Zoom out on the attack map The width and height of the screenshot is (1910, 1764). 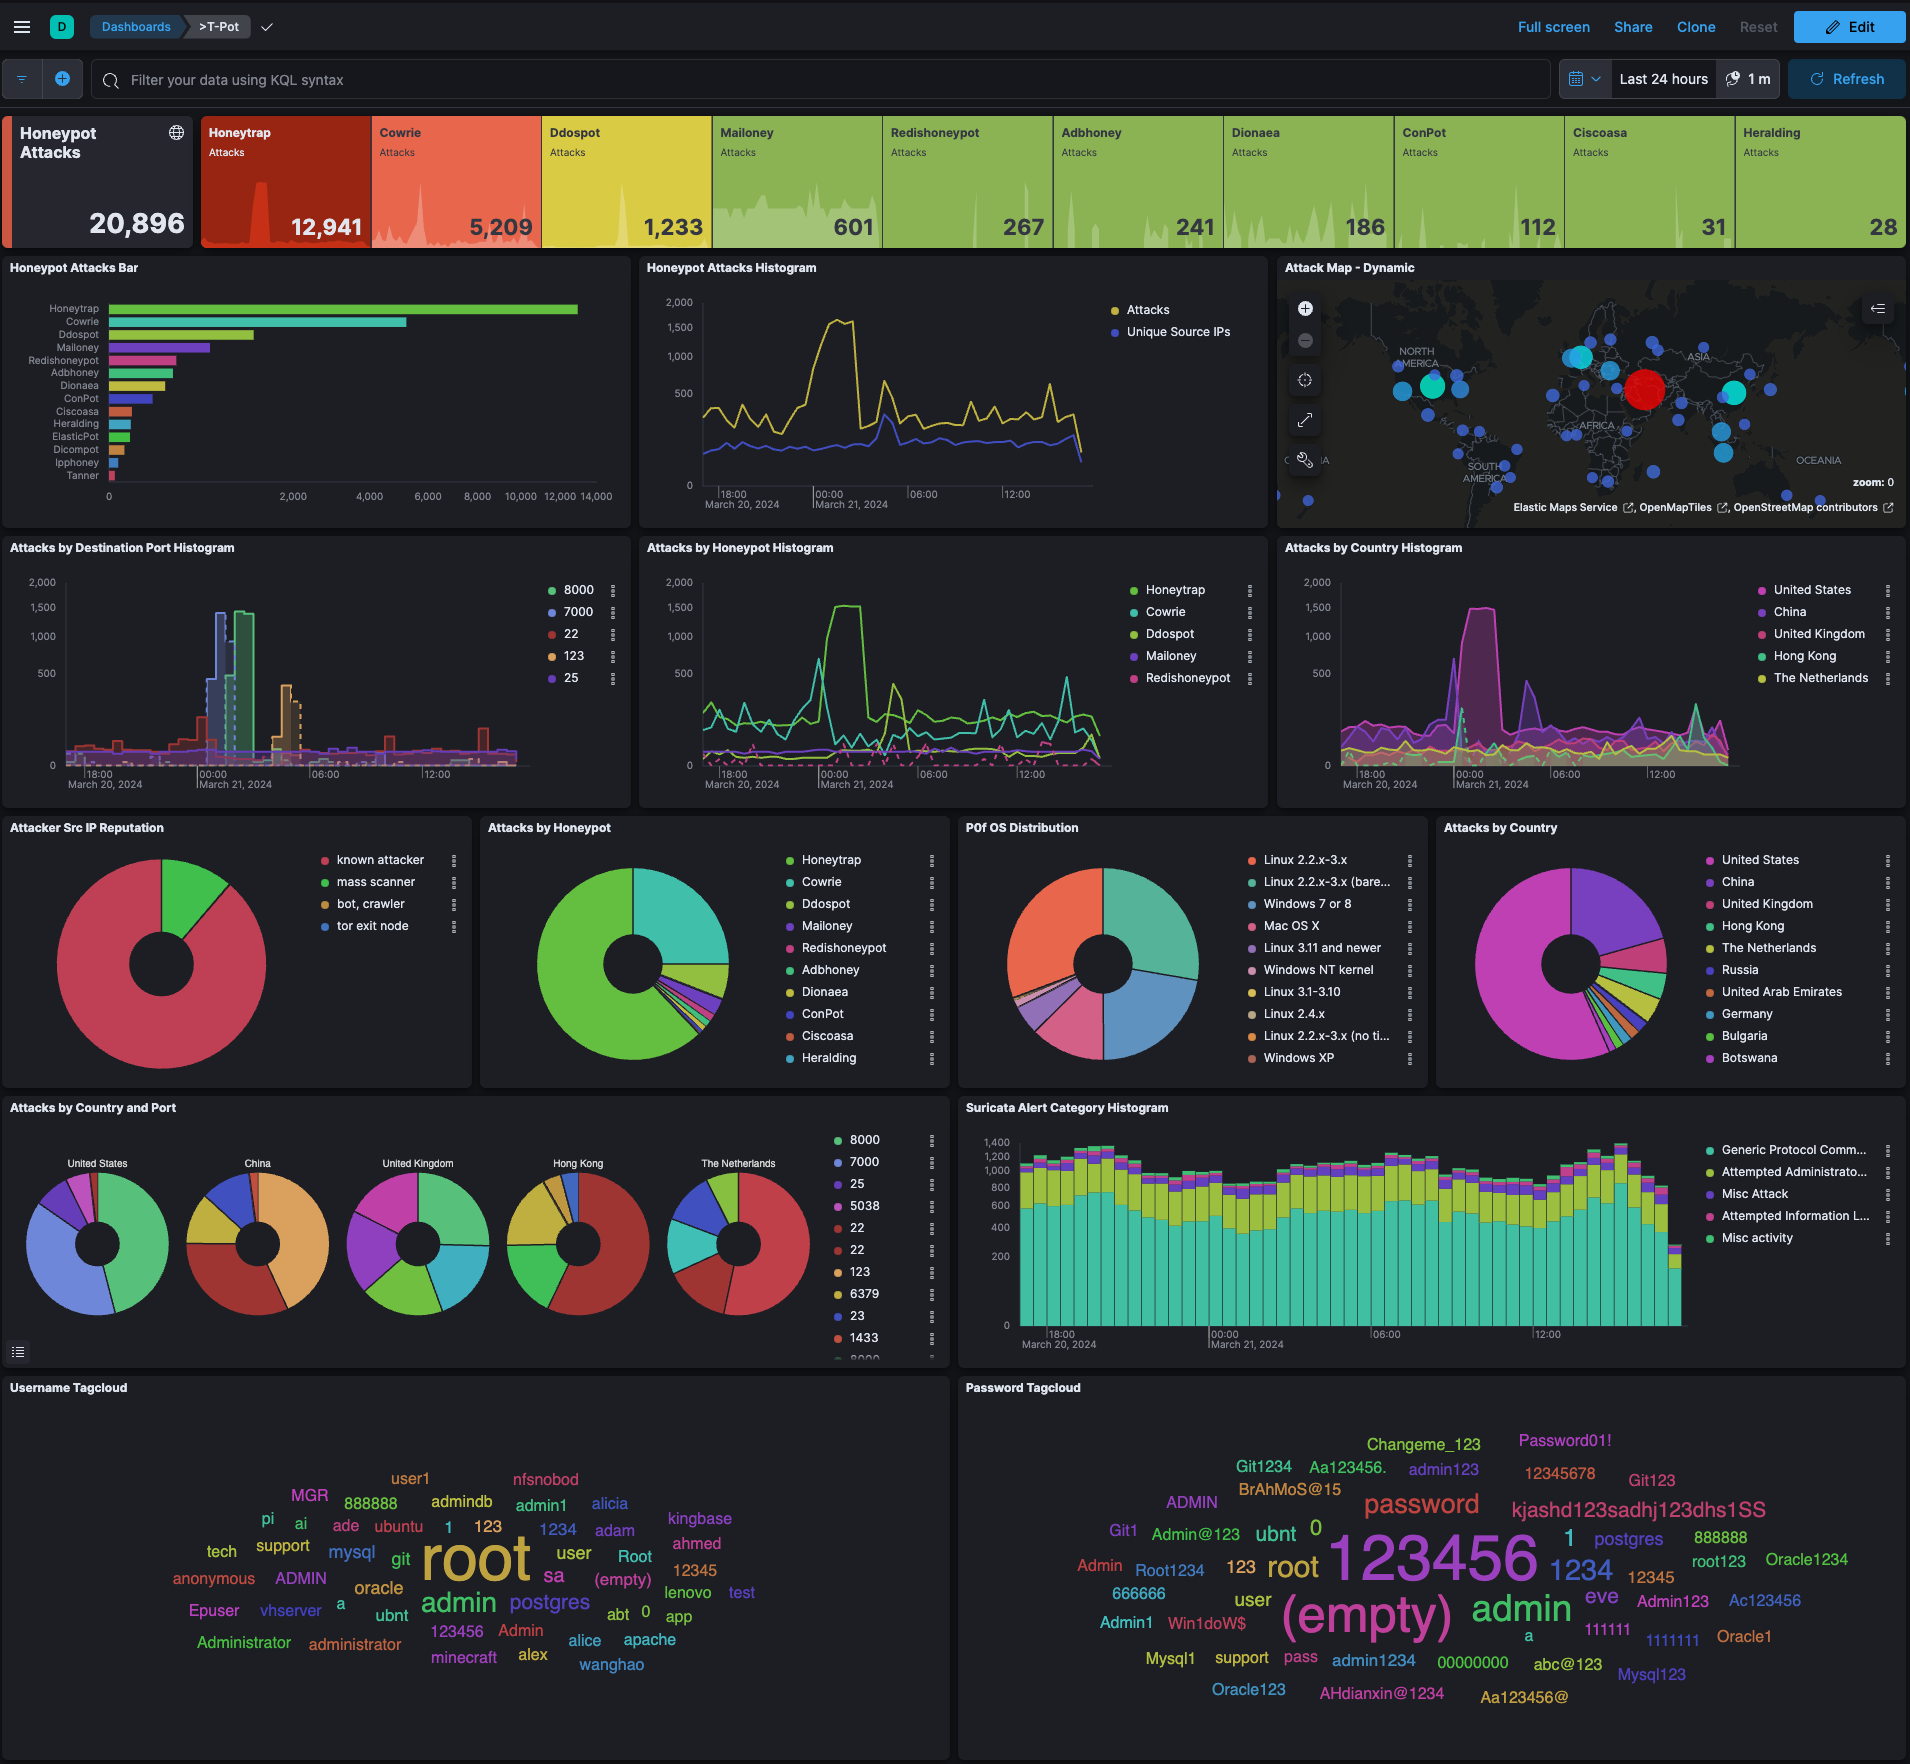[1305, 341]
